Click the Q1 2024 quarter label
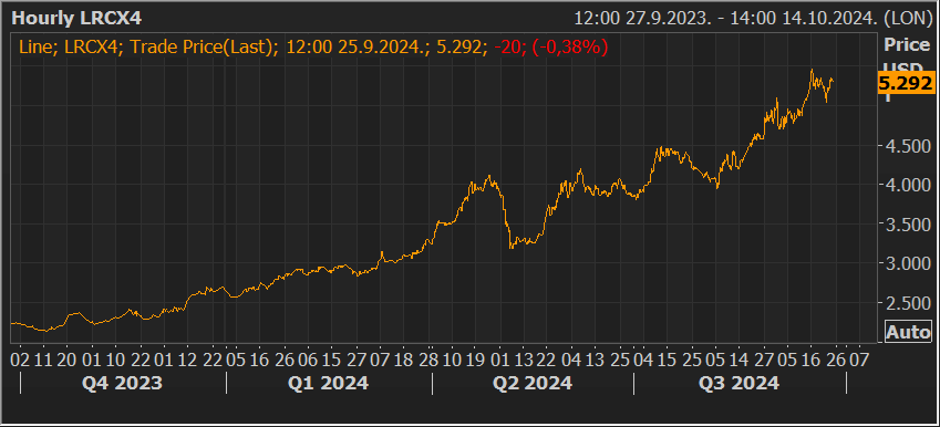 (x=328, y=383)
